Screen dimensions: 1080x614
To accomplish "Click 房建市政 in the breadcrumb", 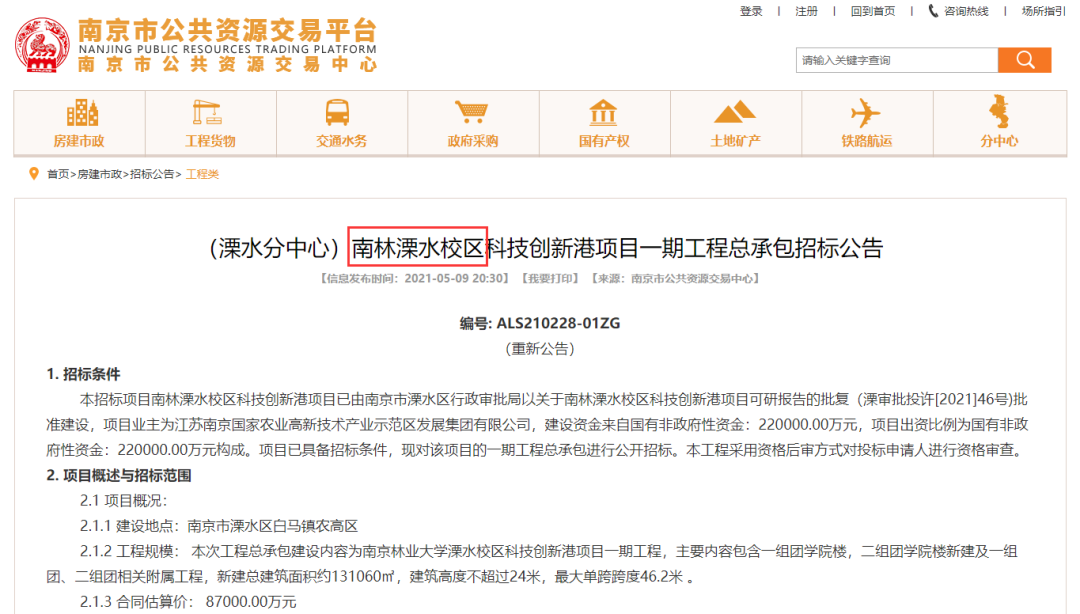I will click(x=99, y=174).
